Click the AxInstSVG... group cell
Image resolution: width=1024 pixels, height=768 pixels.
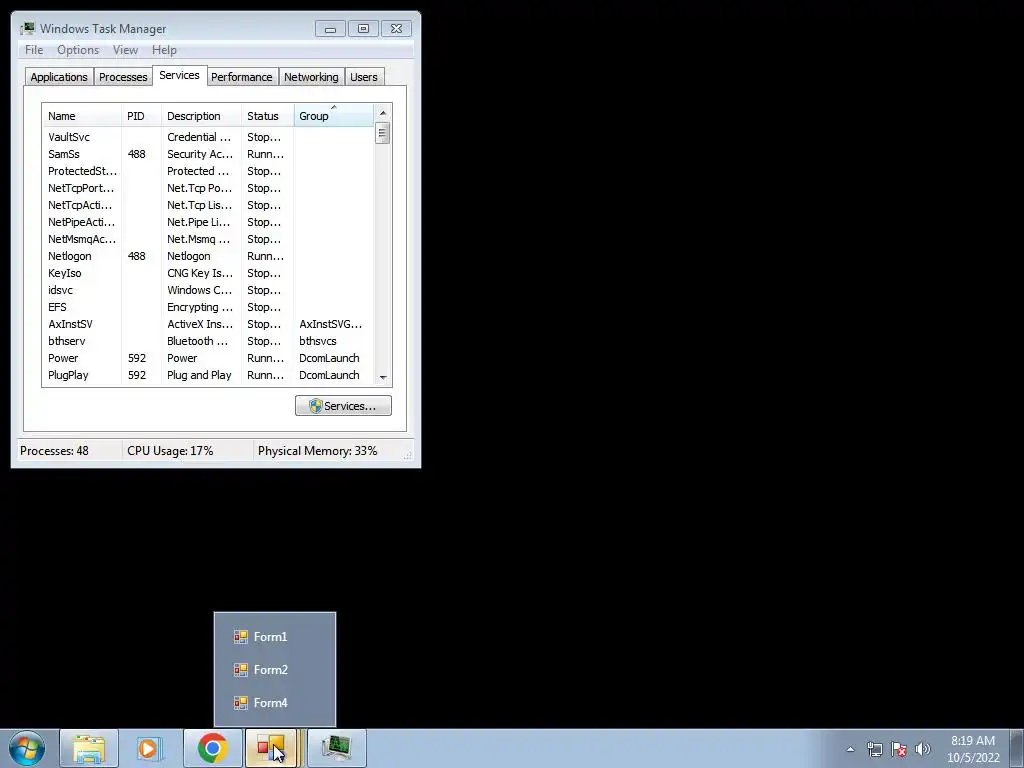[x=330, y=324]
